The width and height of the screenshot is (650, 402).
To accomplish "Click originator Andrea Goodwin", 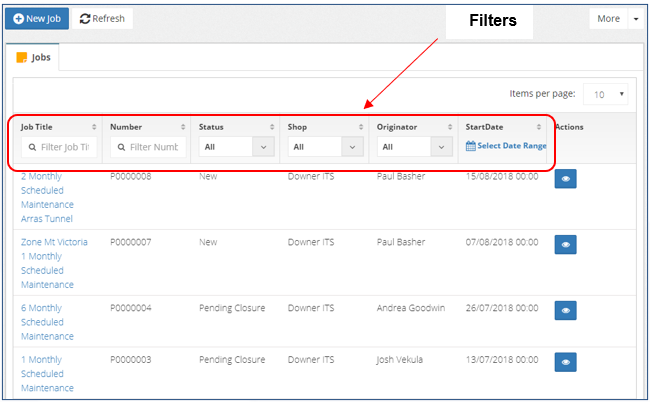I will pos(411,308).
